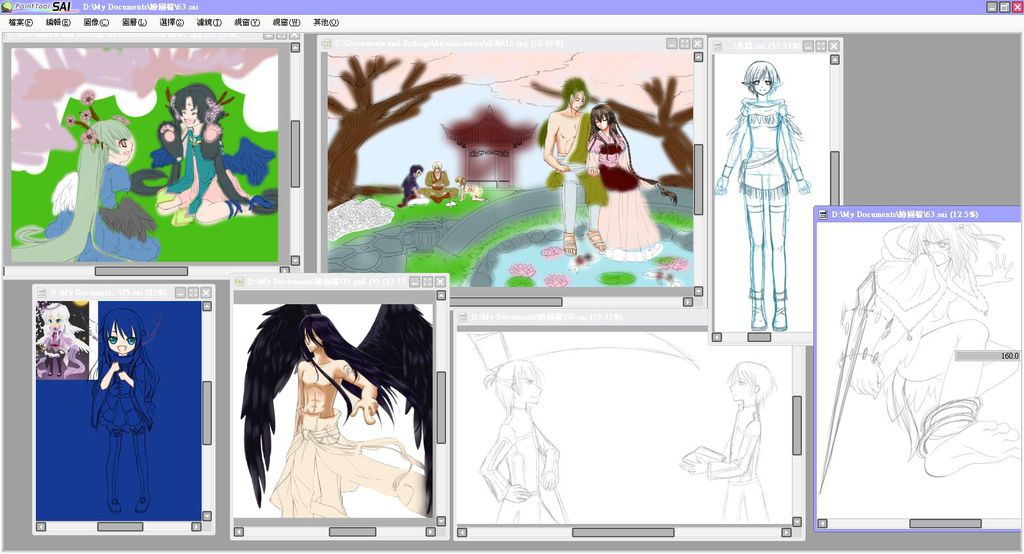Click vertical scrollbar thumb in 16.jpg window

pyautogui.click(x=698, y=180)
